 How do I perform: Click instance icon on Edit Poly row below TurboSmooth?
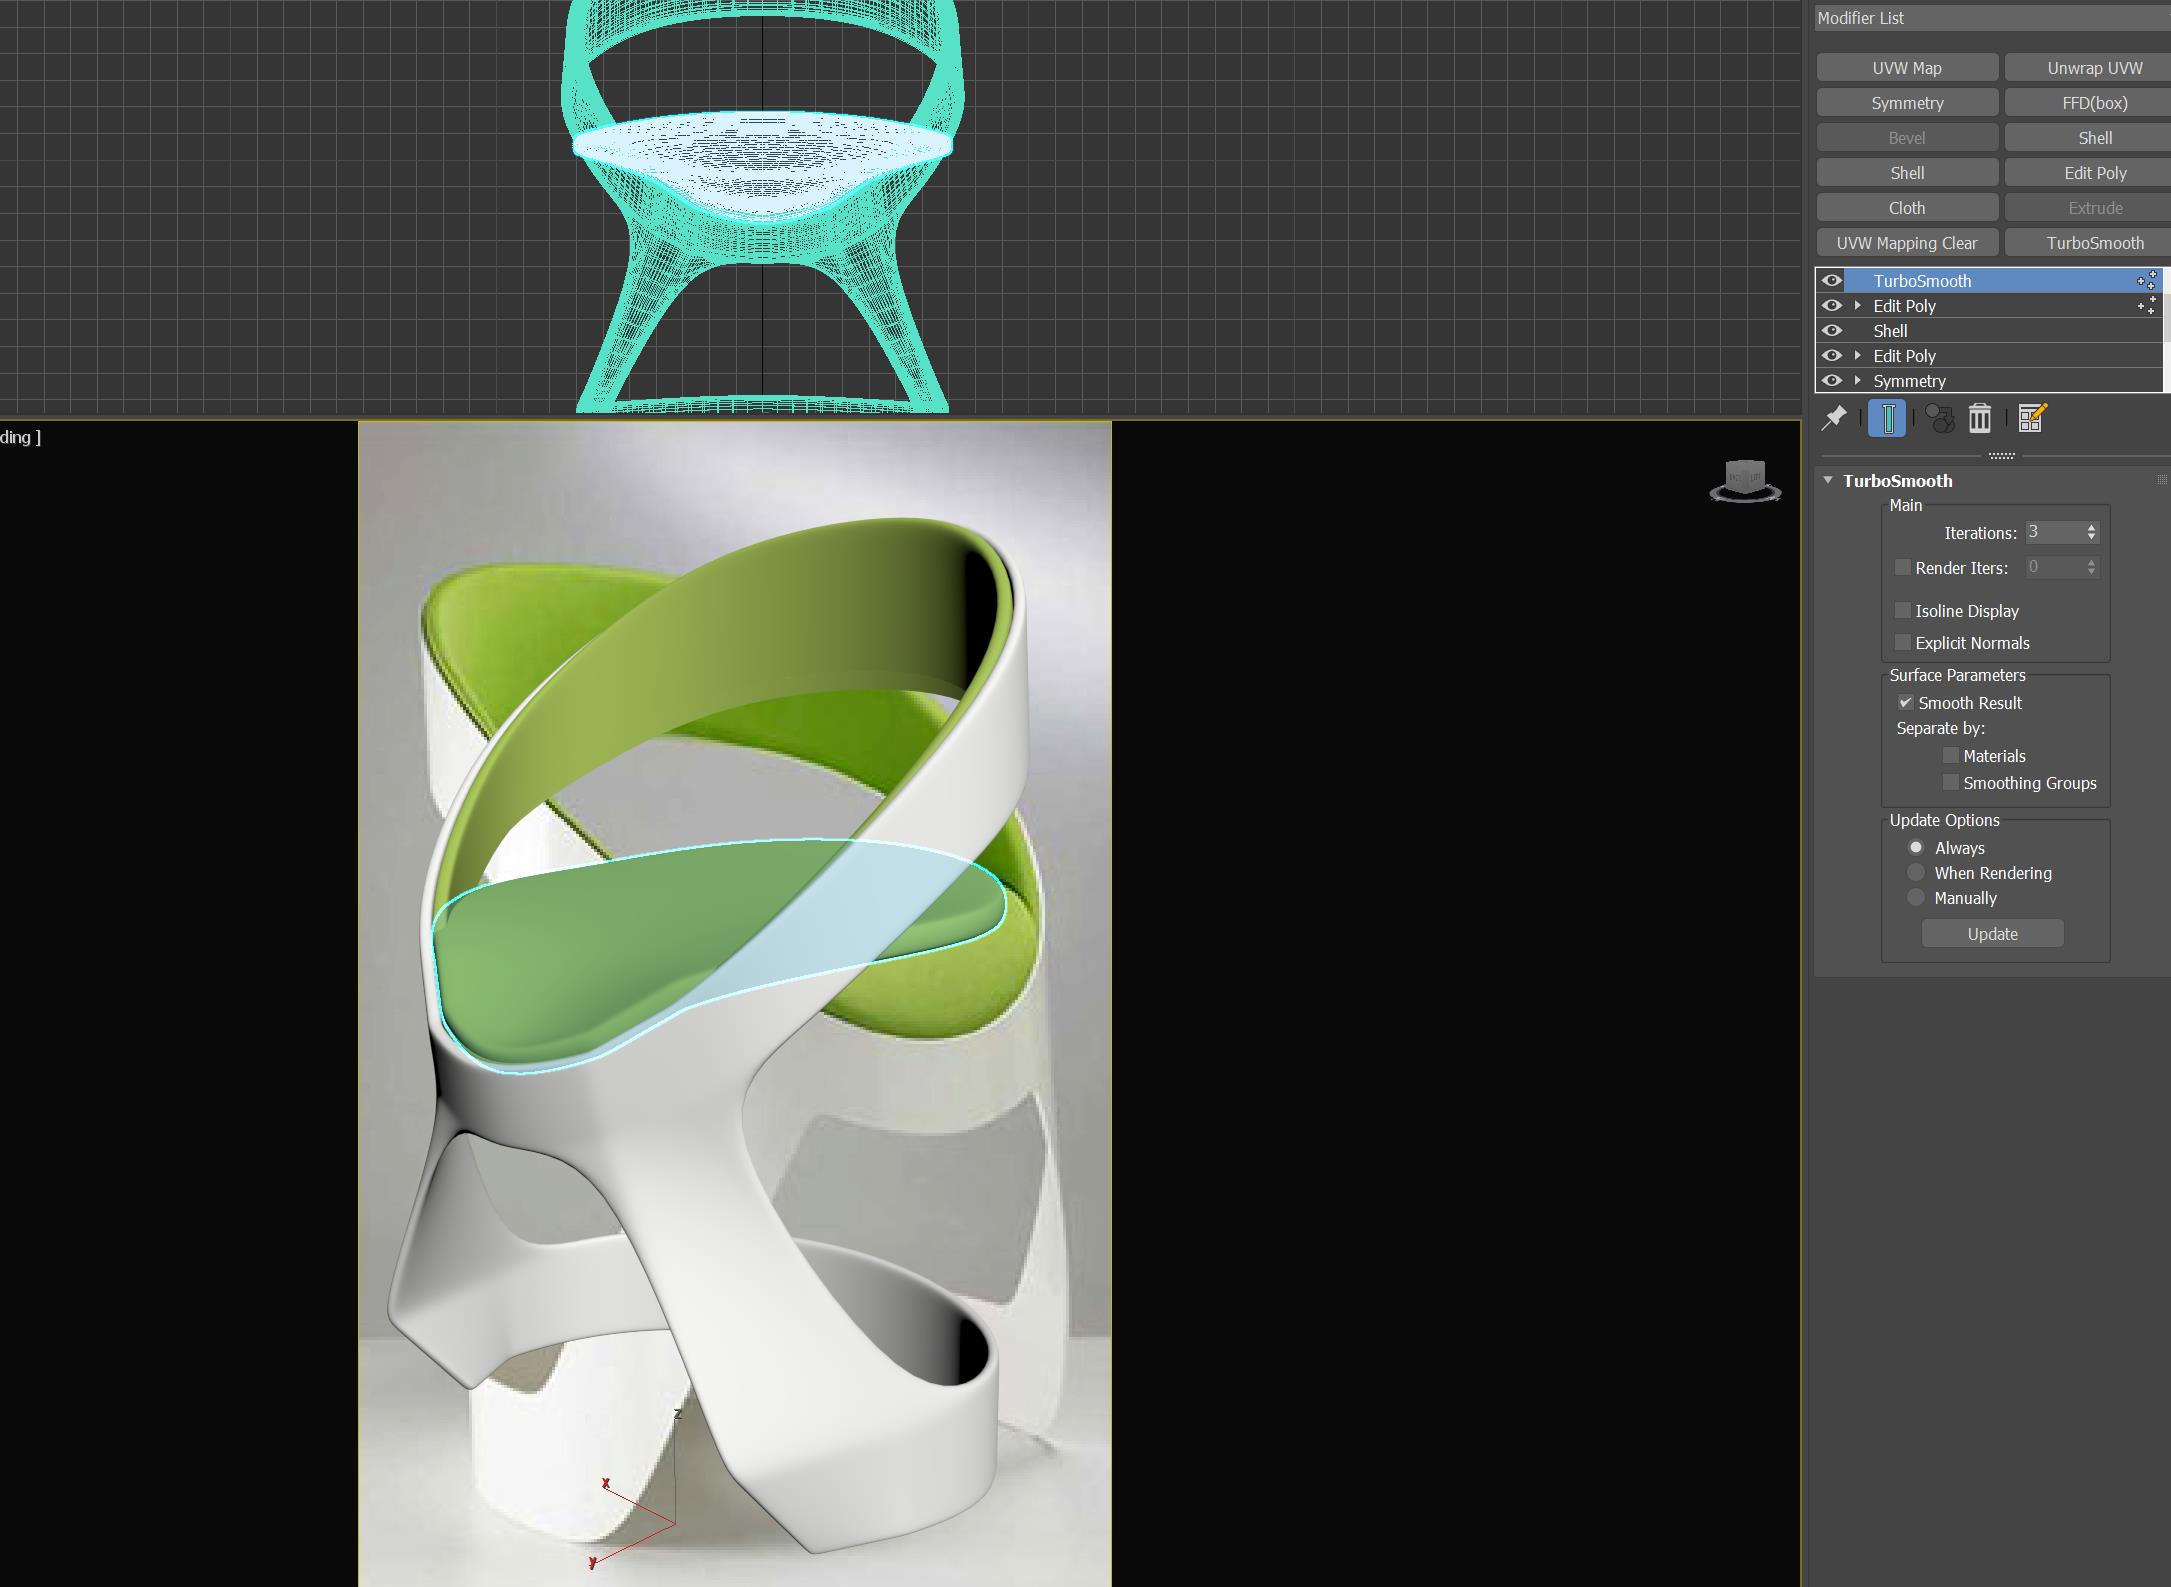coord(2146,306)
